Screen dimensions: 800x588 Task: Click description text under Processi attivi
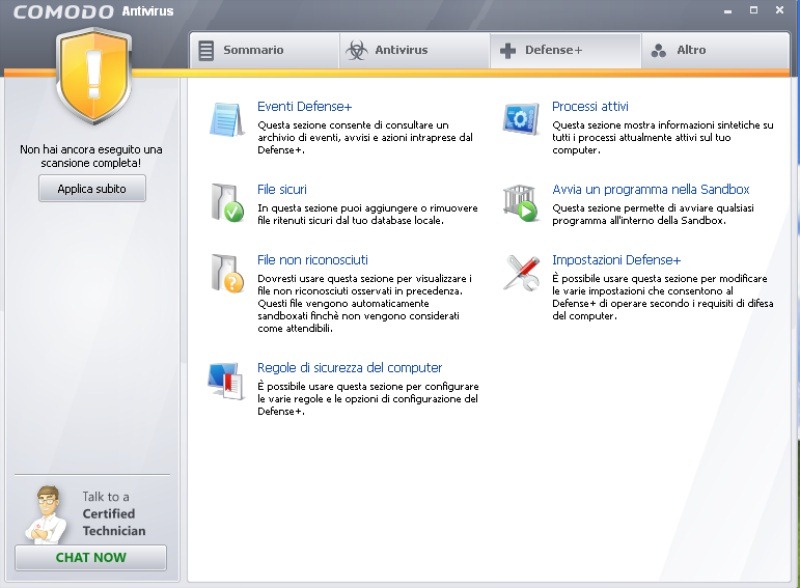pyautogui.click(x=663, y=137)
